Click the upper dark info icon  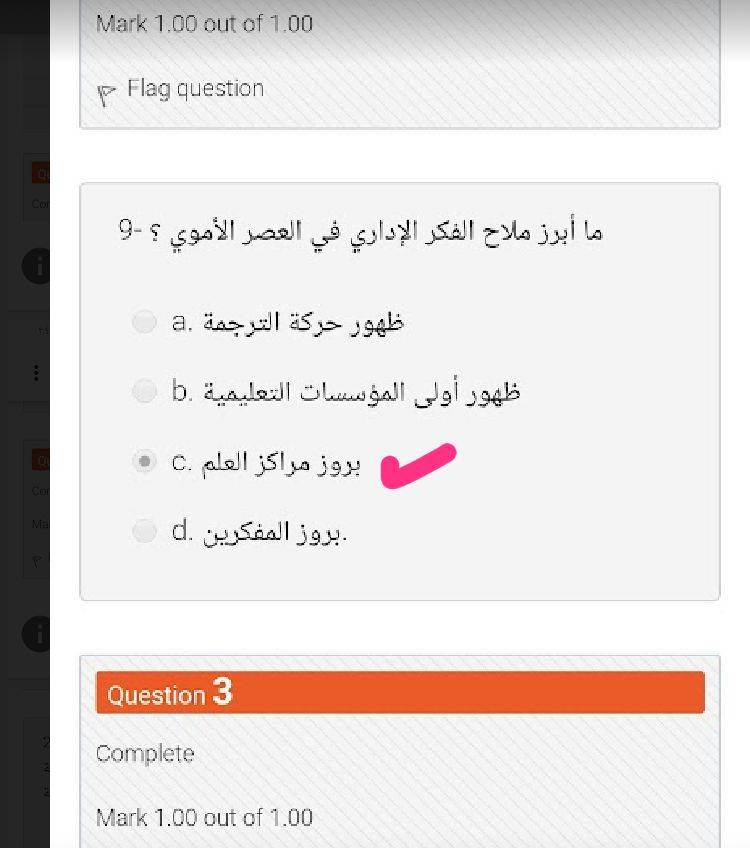pos(37,267)
